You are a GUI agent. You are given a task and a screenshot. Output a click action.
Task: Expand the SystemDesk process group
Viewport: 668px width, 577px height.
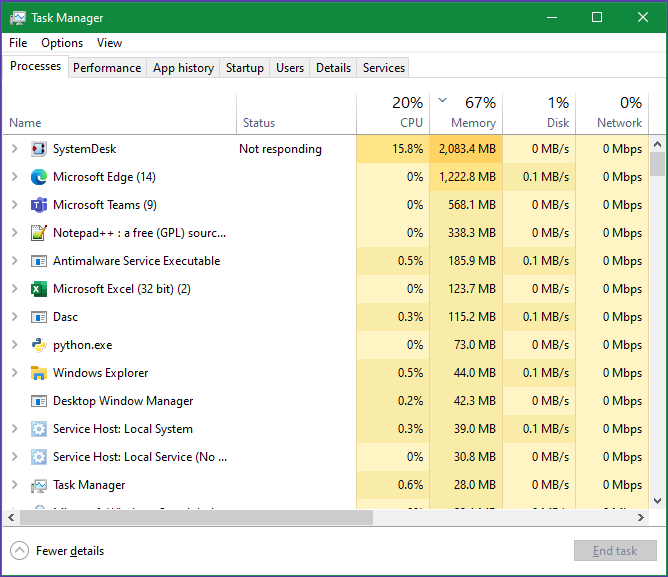[x=14, y=149]
